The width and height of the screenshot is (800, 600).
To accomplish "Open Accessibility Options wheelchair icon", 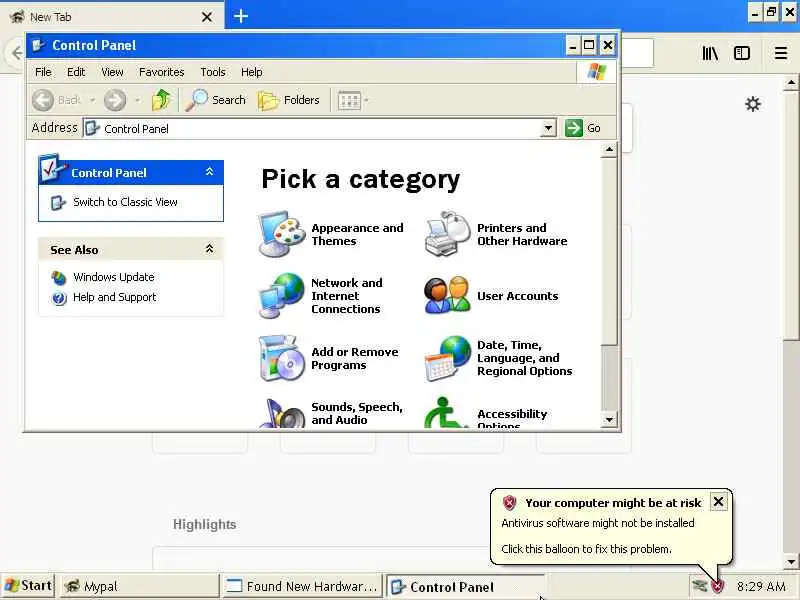I will pos(445,413).
